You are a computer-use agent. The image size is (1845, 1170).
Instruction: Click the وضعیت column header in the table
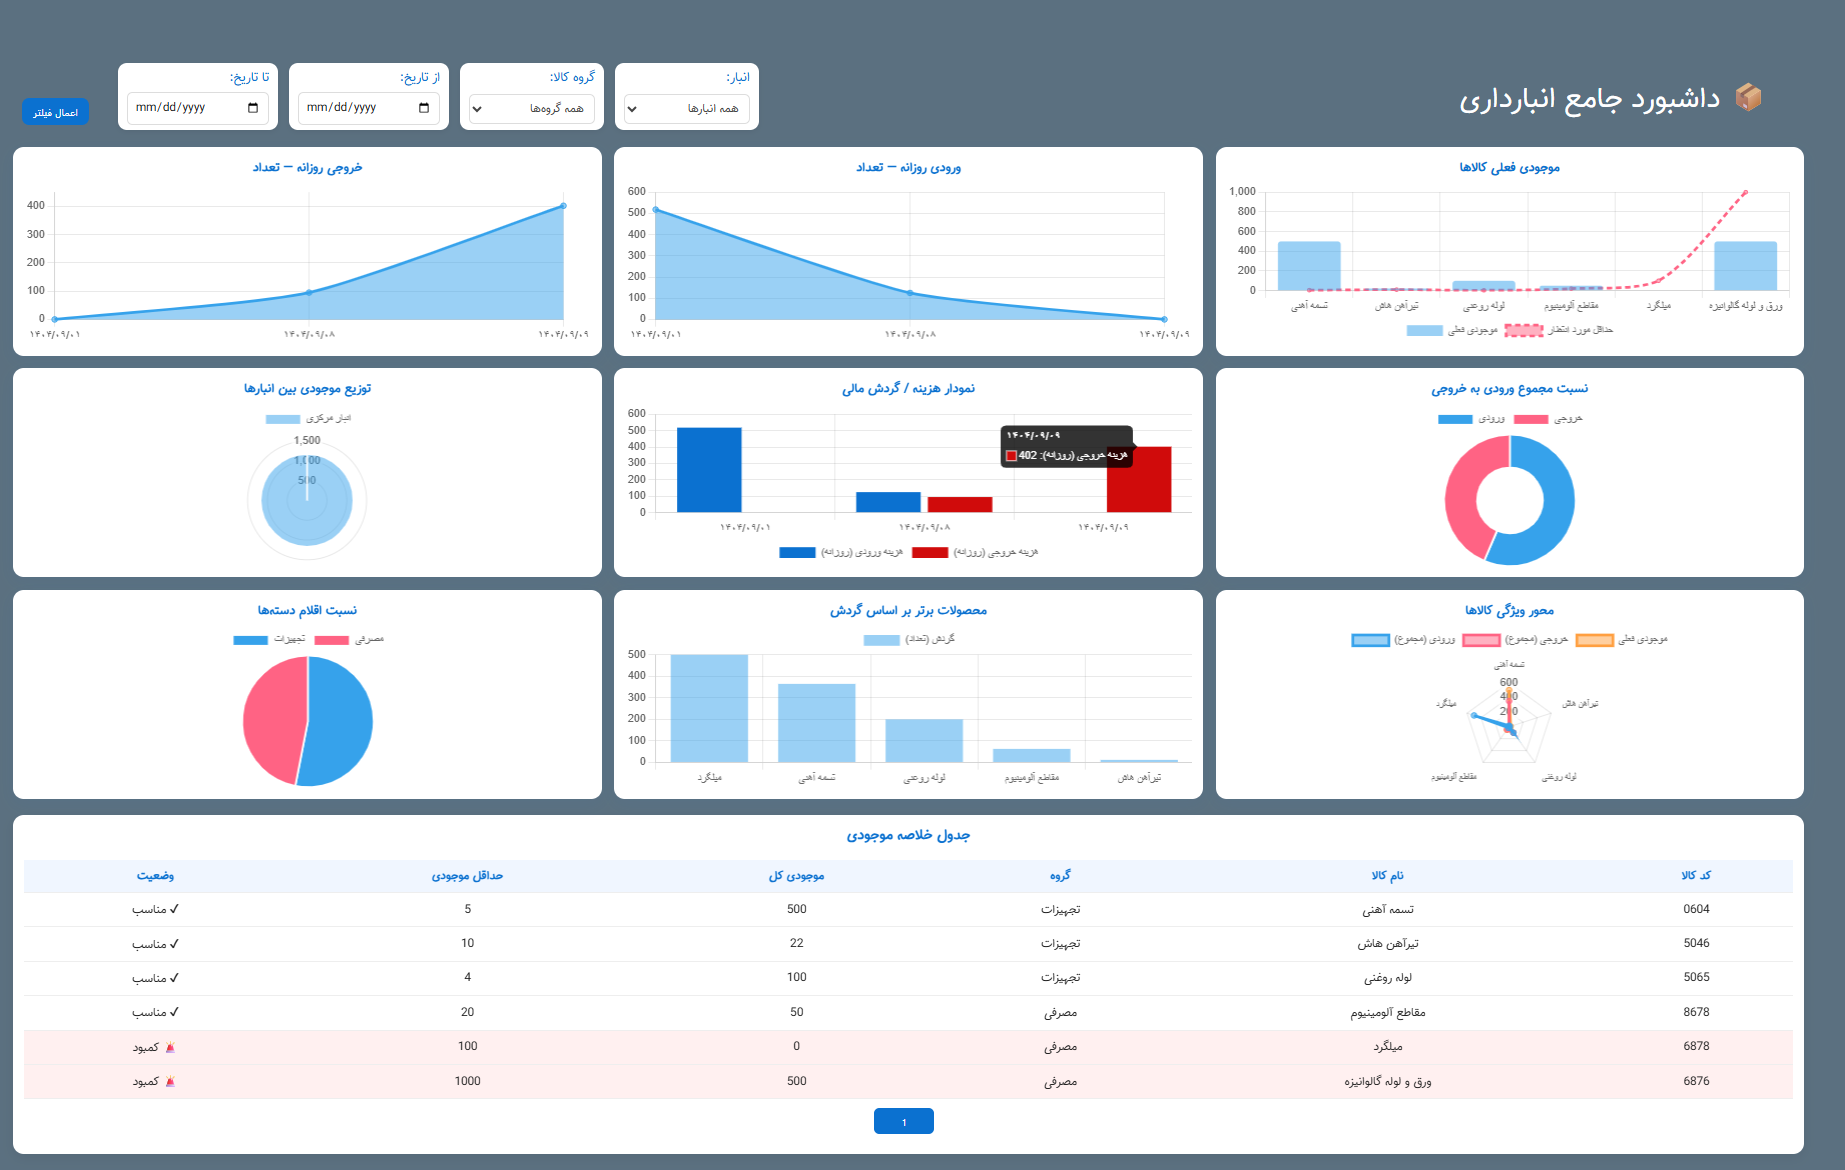click(x=155, y=876)
